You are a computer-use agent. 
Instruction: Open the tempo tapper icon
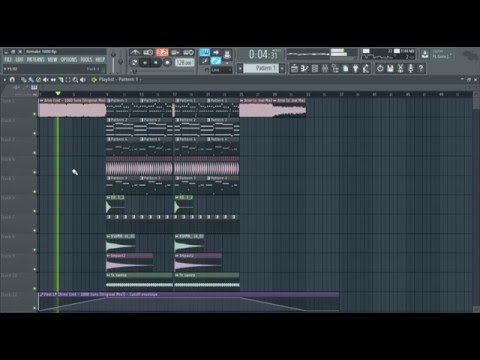(366, 69)
